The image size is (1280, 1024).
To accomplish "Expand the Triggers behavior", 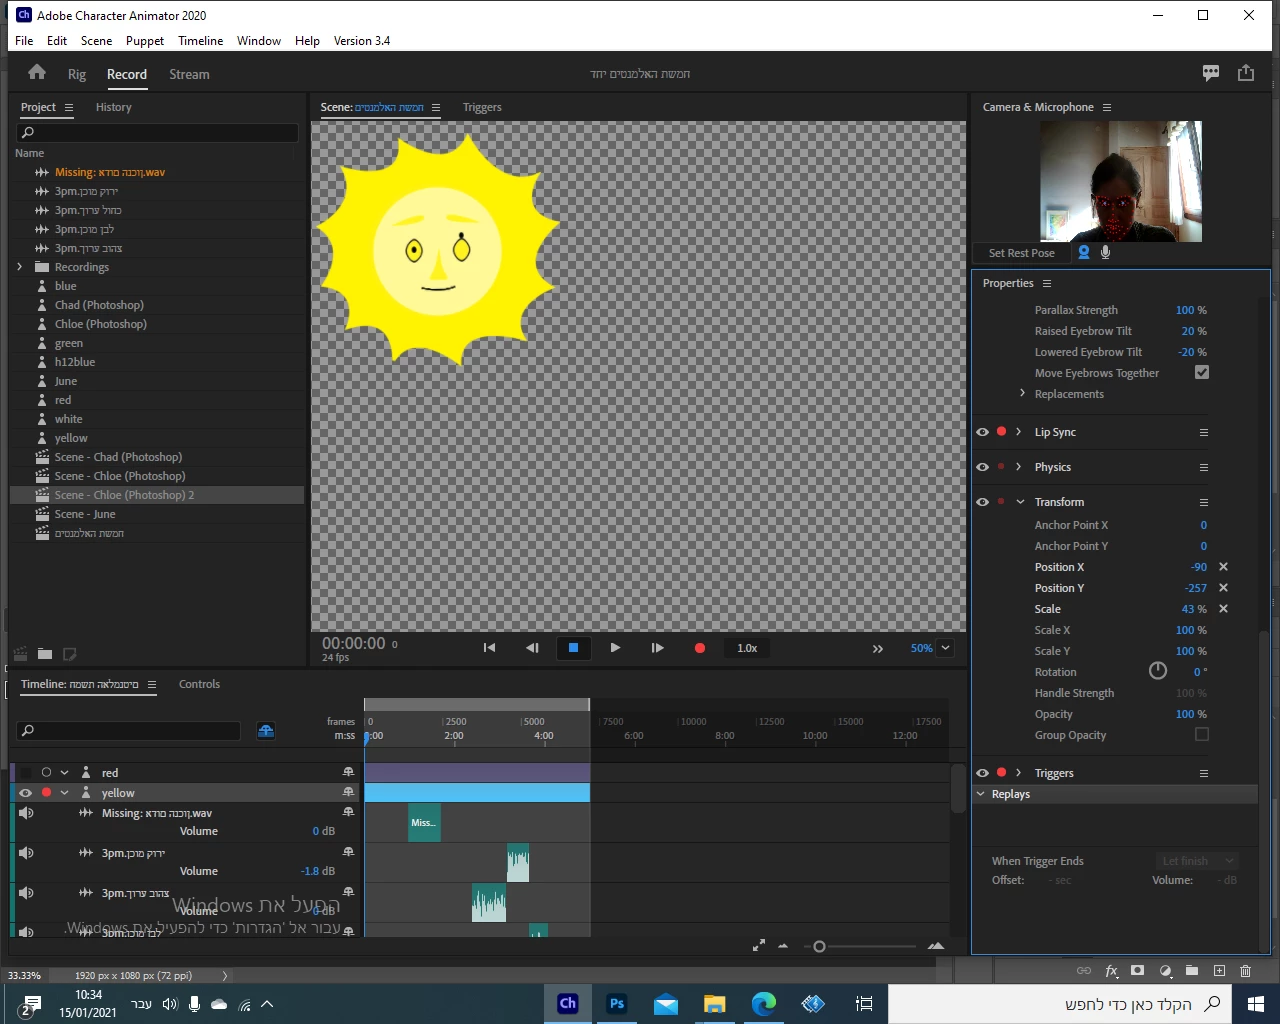I will (x=1019, y=773).
